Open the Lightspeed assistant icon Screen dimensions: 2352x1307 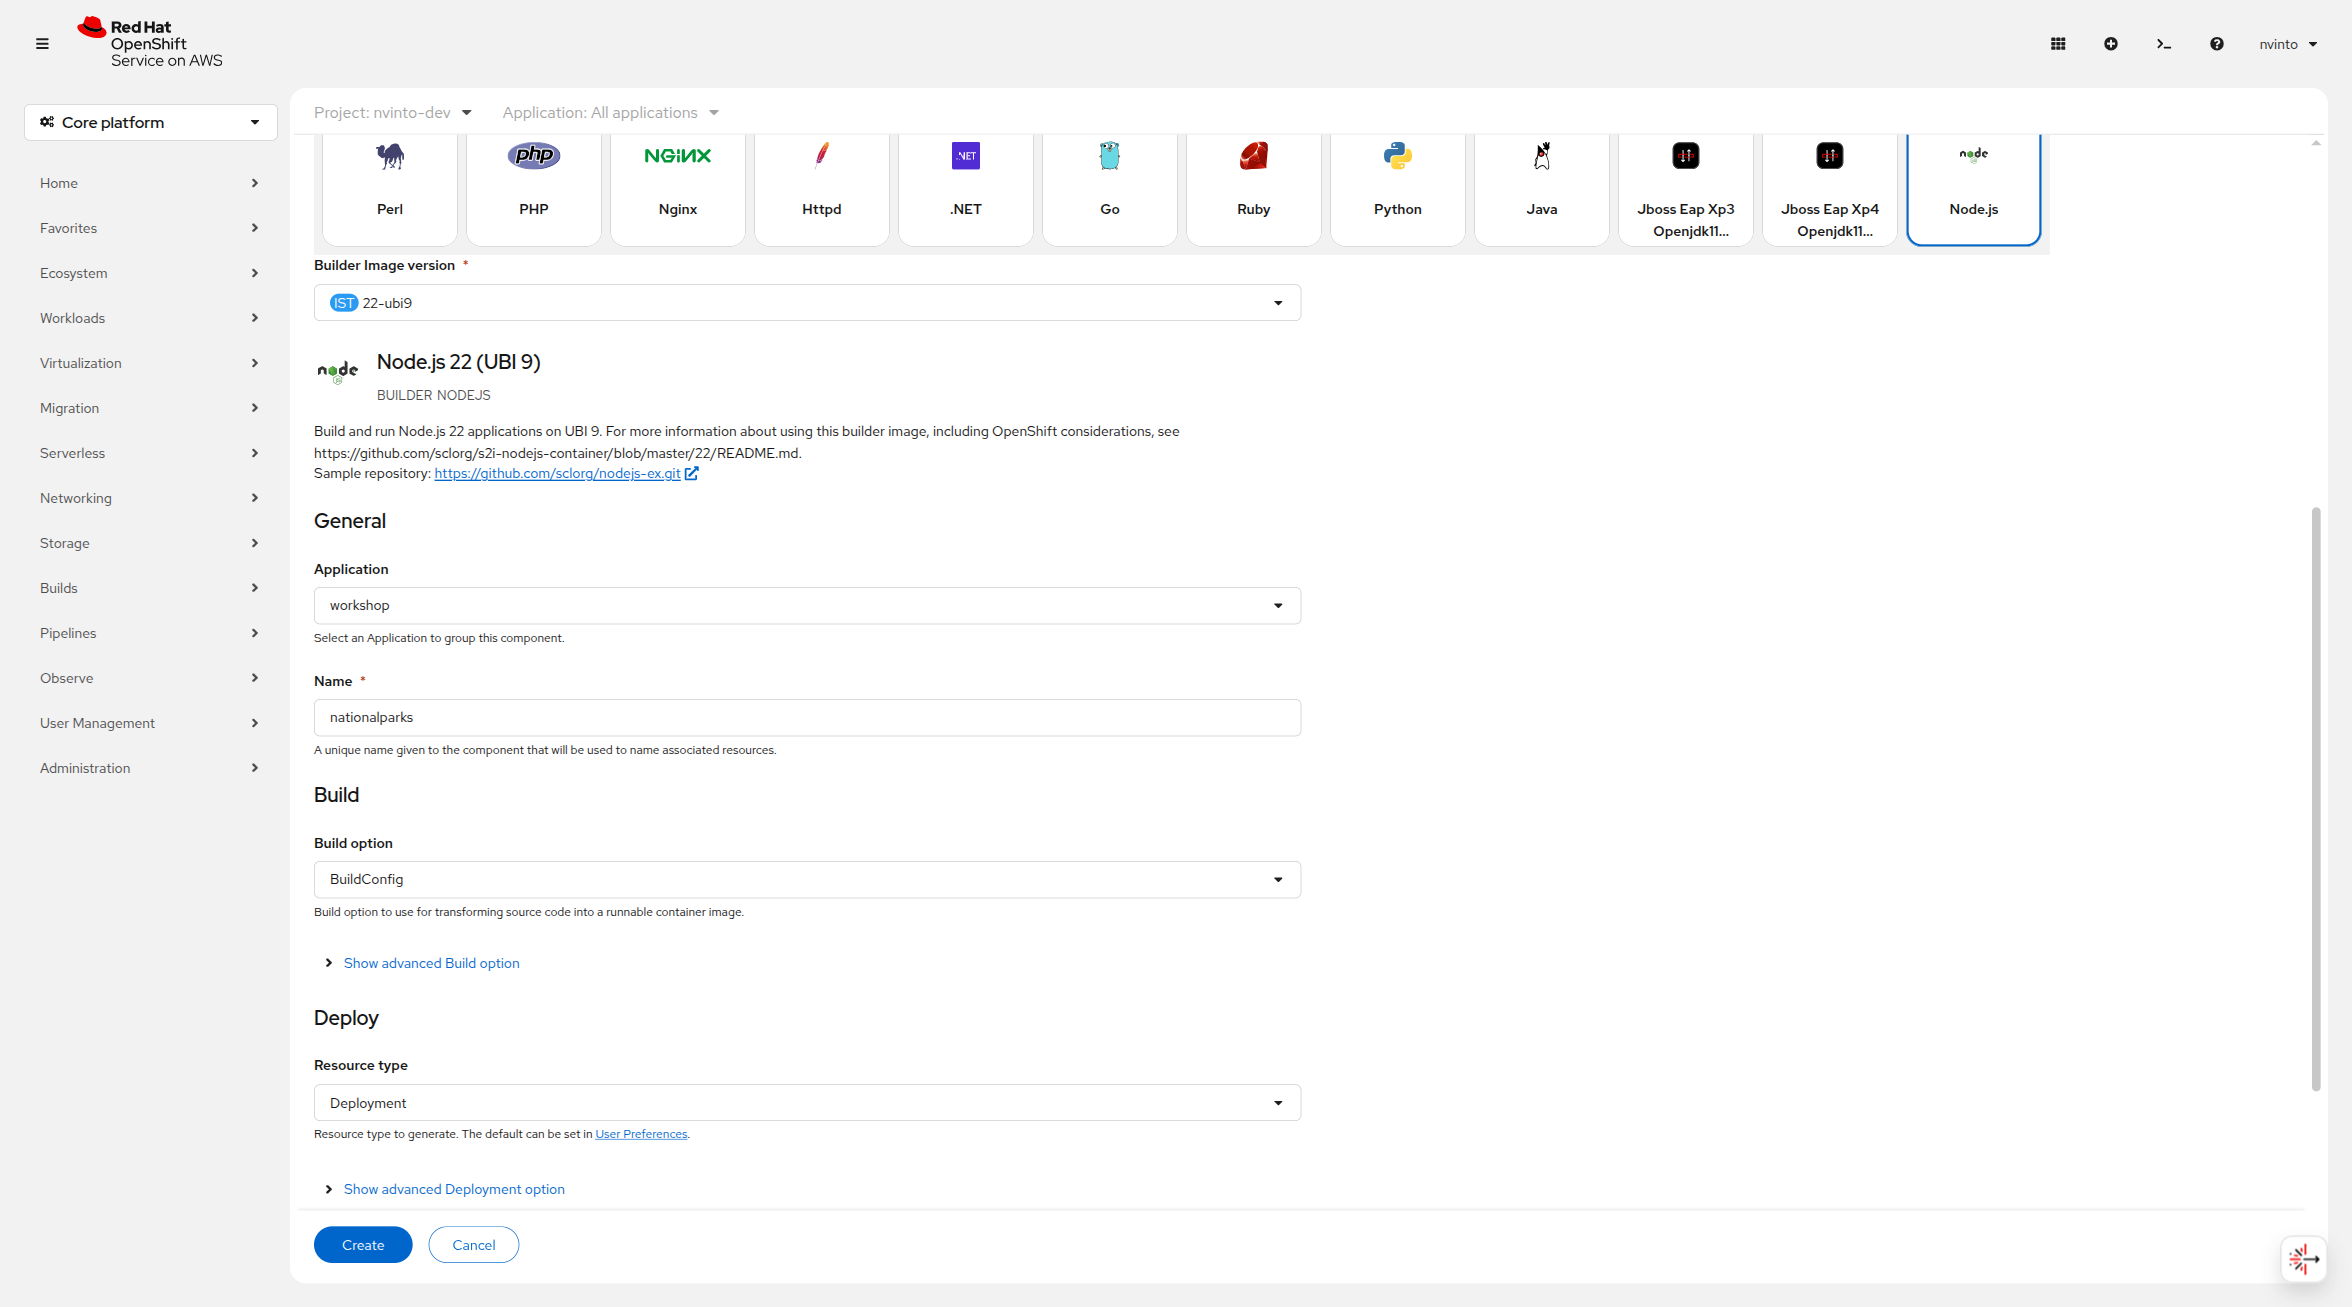click(x=2303, y=1259)
